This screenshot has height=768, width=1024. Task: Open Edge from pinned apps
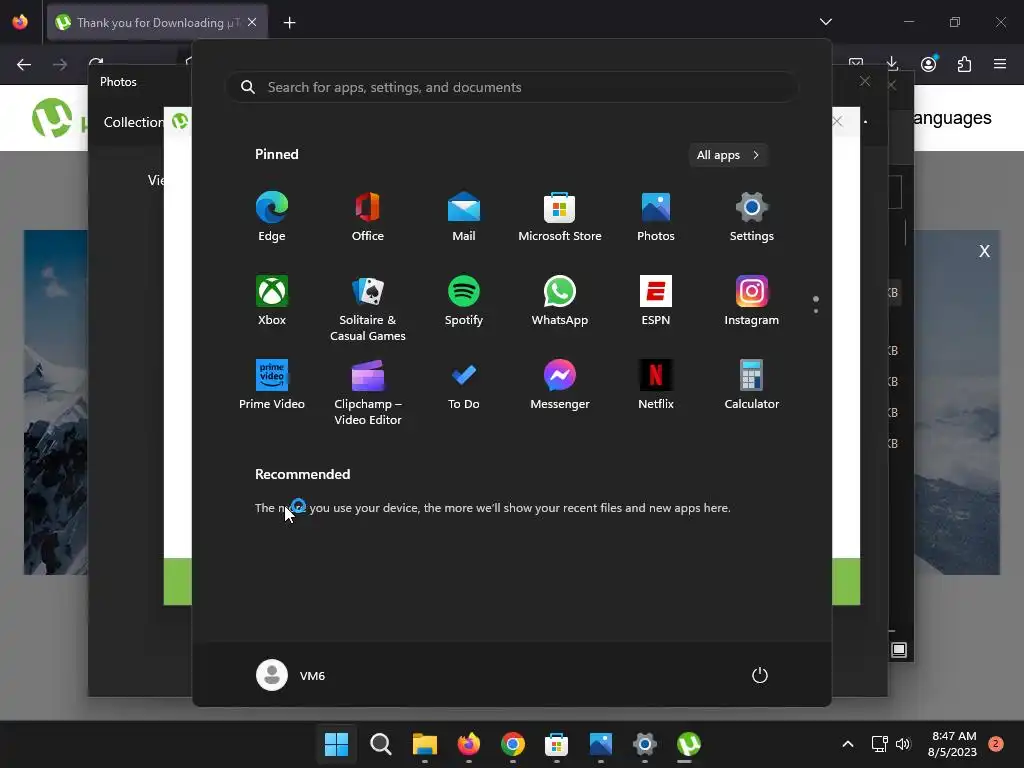click(x=272, y=217)
